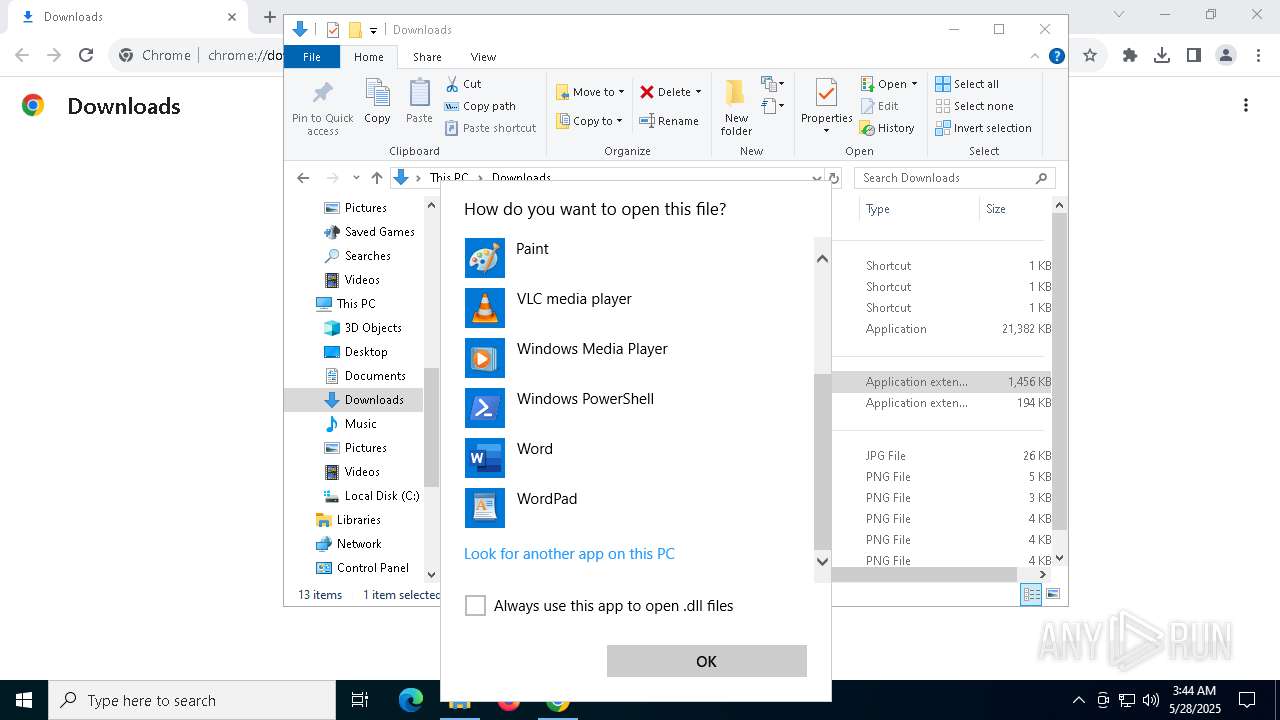
Task: Switch to large icons view button
Action: click(1052, 594)
